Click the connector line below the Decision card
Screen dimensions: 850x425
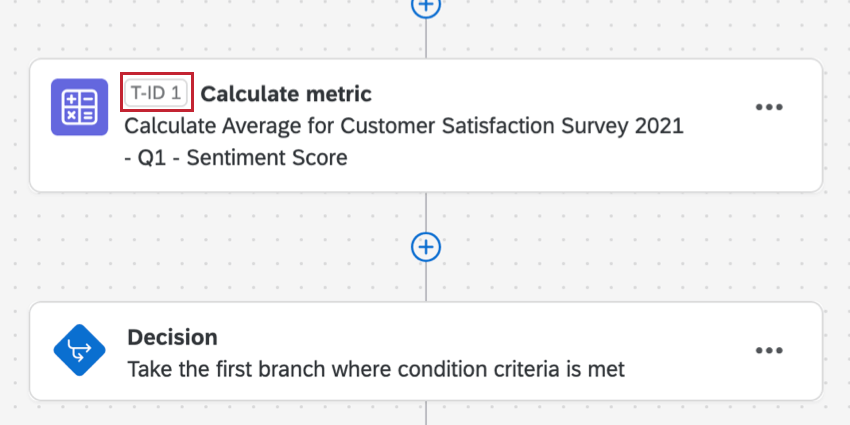point(426,413)
